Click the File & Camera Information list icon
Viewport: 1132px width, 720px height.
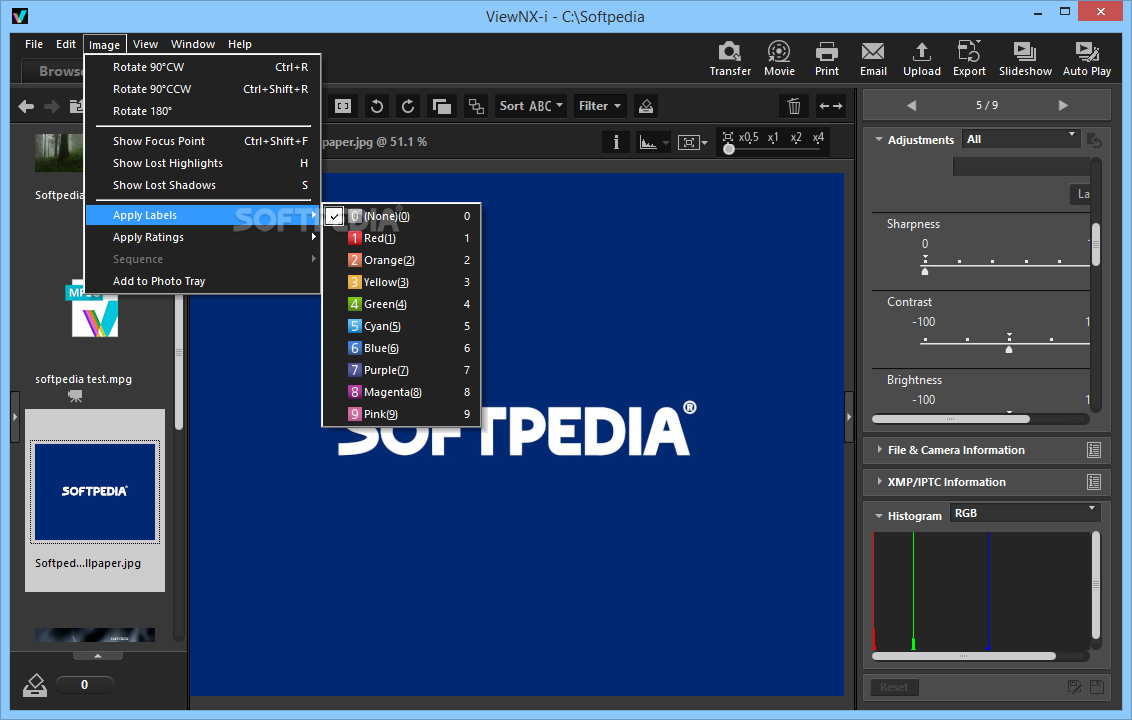click(x=1094, y=450)
